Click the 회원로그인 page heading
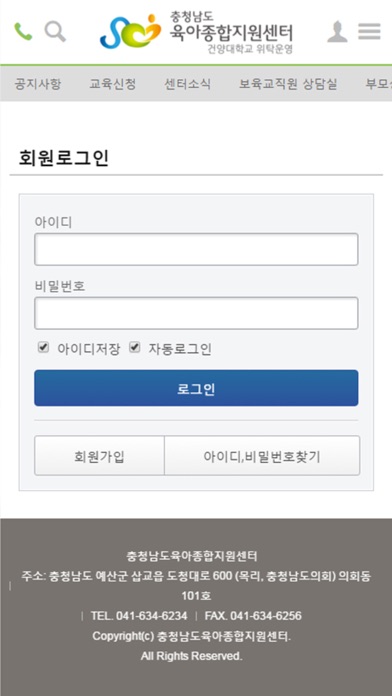Screen dimensions: 392x696 (63, 158)
